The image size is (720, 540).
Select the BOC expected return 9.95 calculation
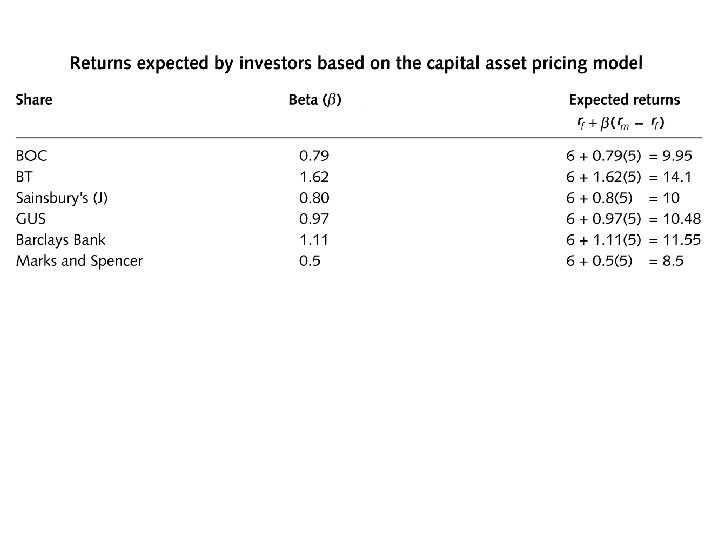click(629, 156)
